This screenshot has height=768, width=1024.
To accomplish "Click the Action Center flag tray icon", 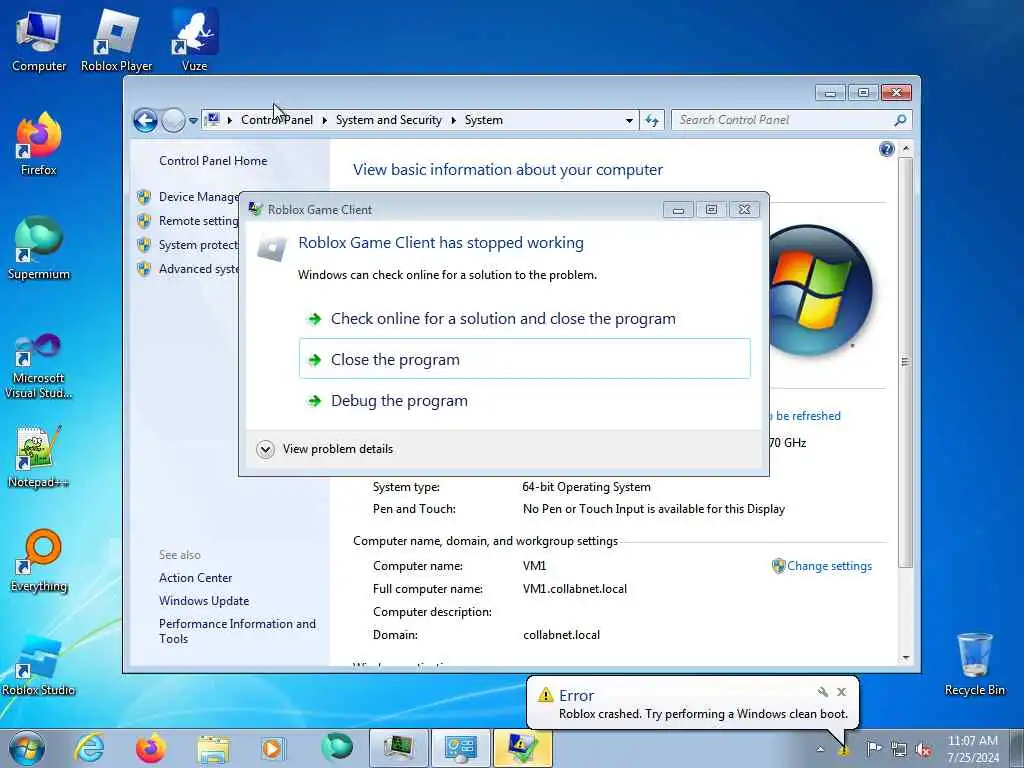I will pos(874,748).
